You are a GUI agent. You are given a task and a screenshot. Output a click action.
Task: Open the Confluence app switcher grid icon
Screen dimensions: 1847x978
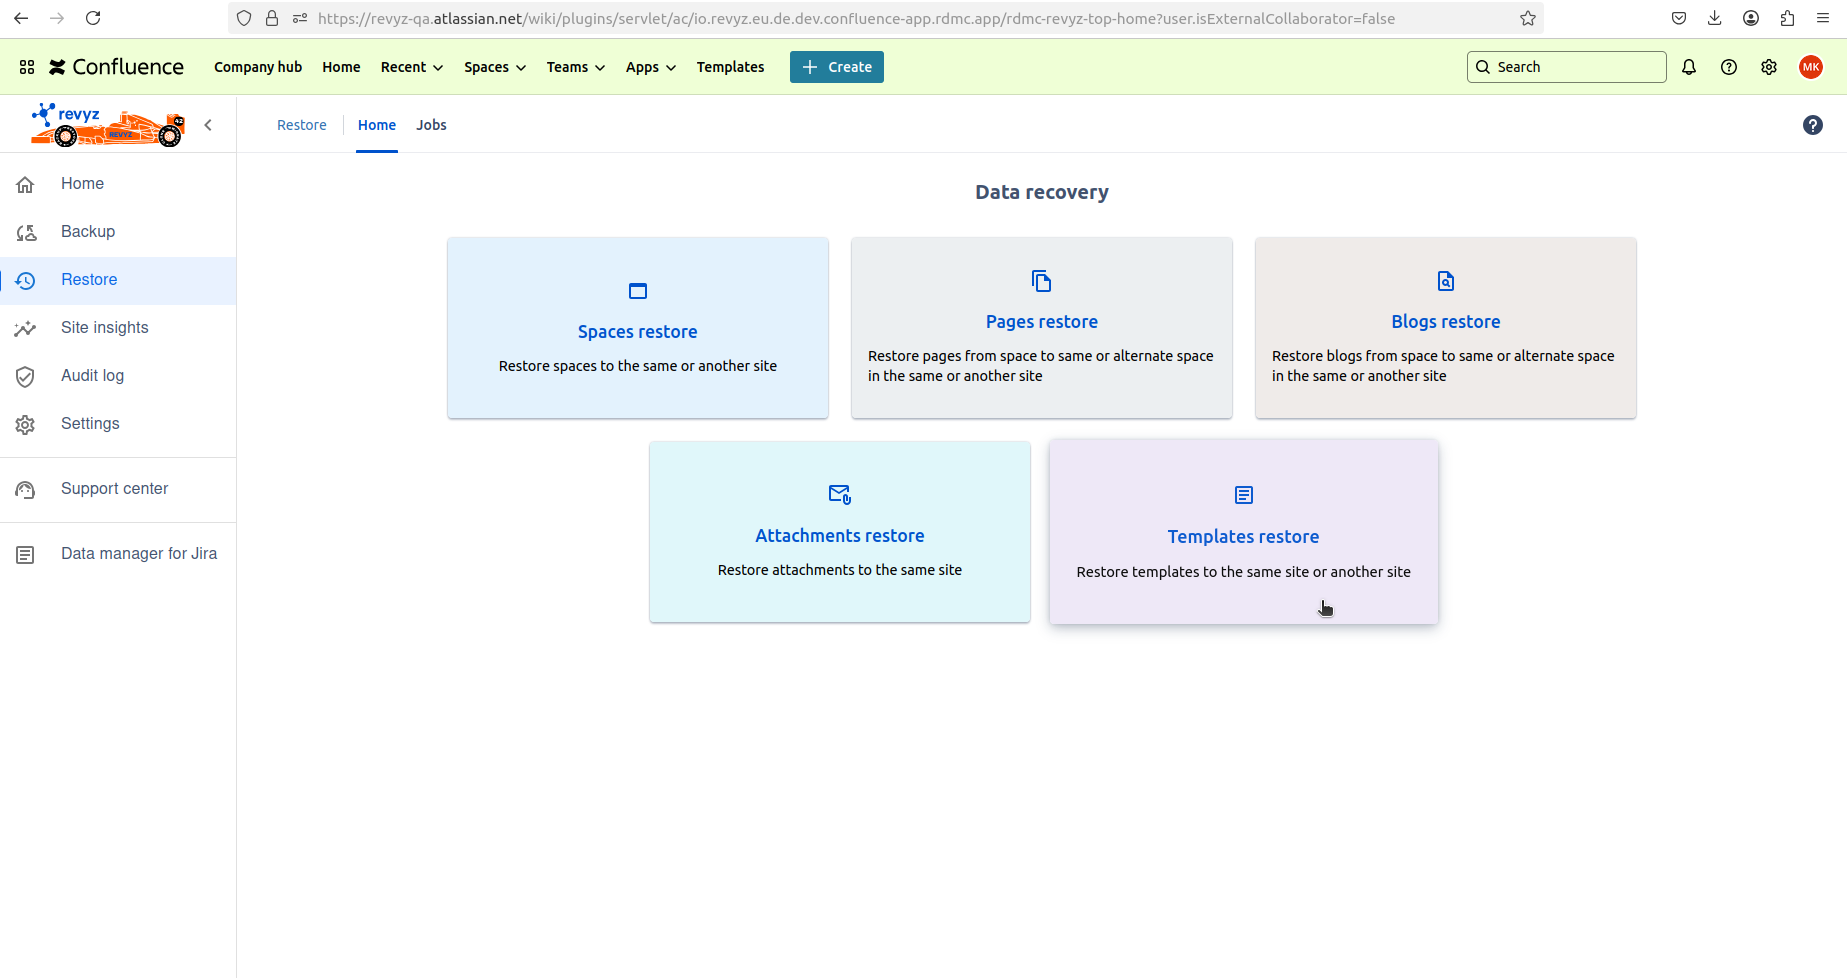pos(27,67)
